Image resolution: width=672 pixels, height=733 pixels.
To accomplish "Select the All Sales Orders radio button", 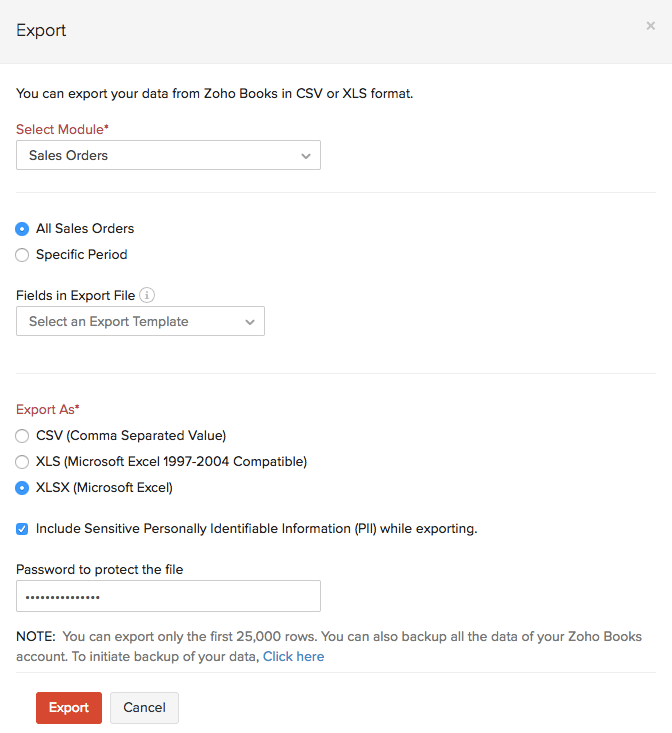I will click(23, 229).
